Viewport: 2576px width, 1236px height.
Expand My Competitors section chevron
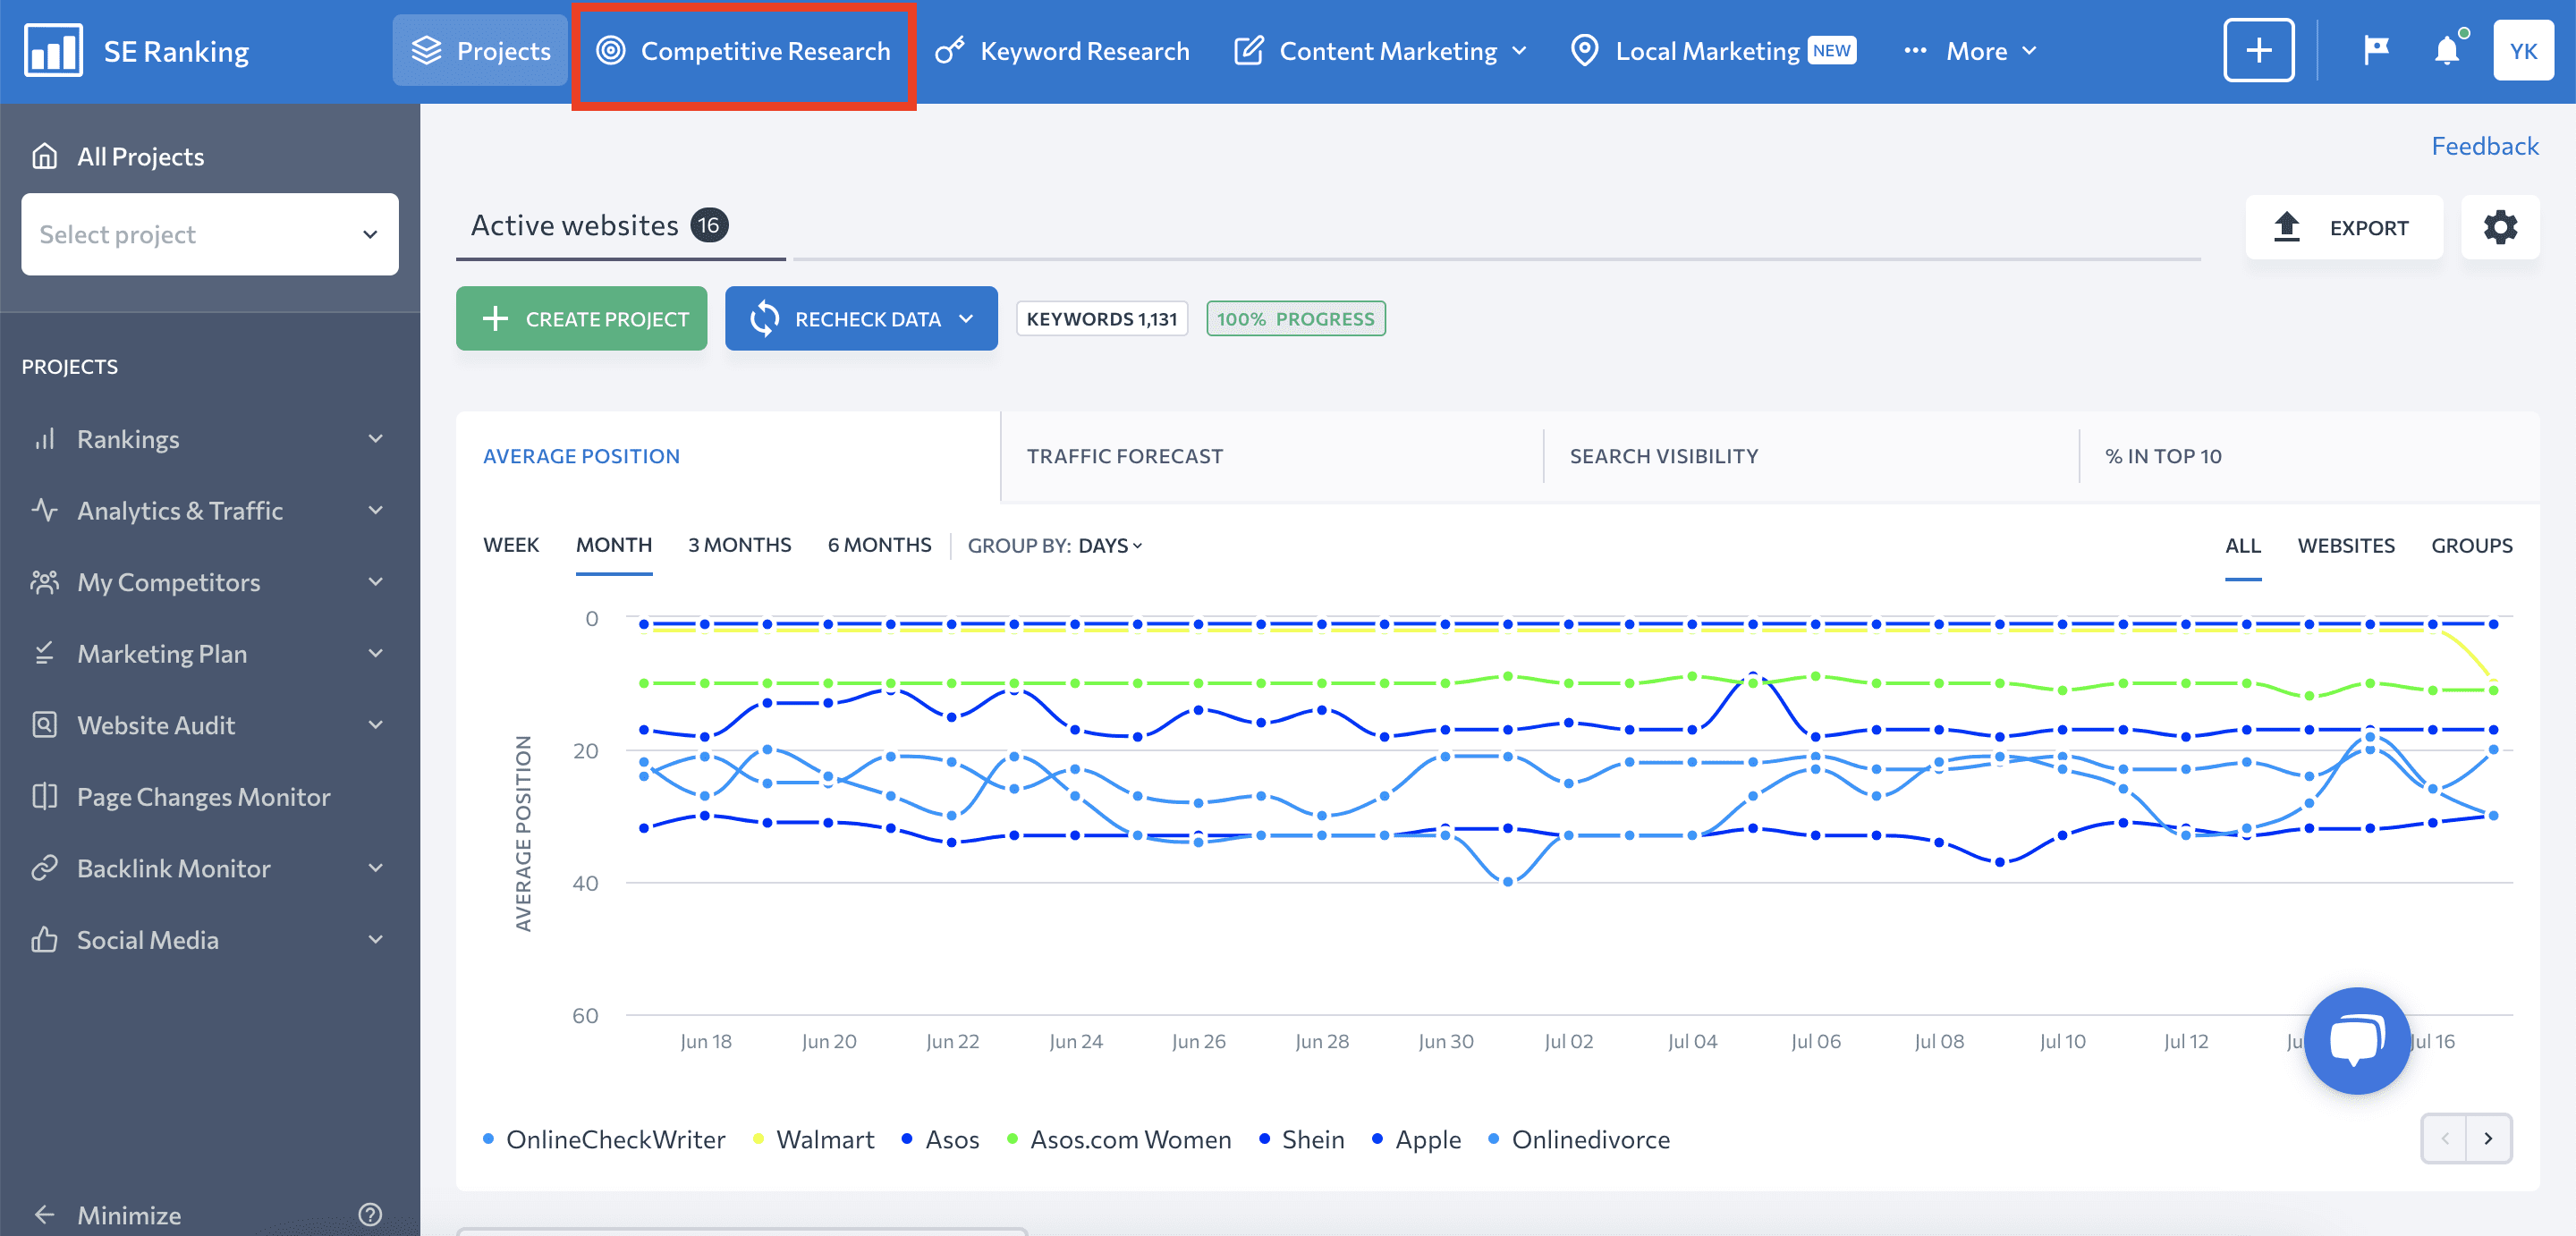click(376, 582)
